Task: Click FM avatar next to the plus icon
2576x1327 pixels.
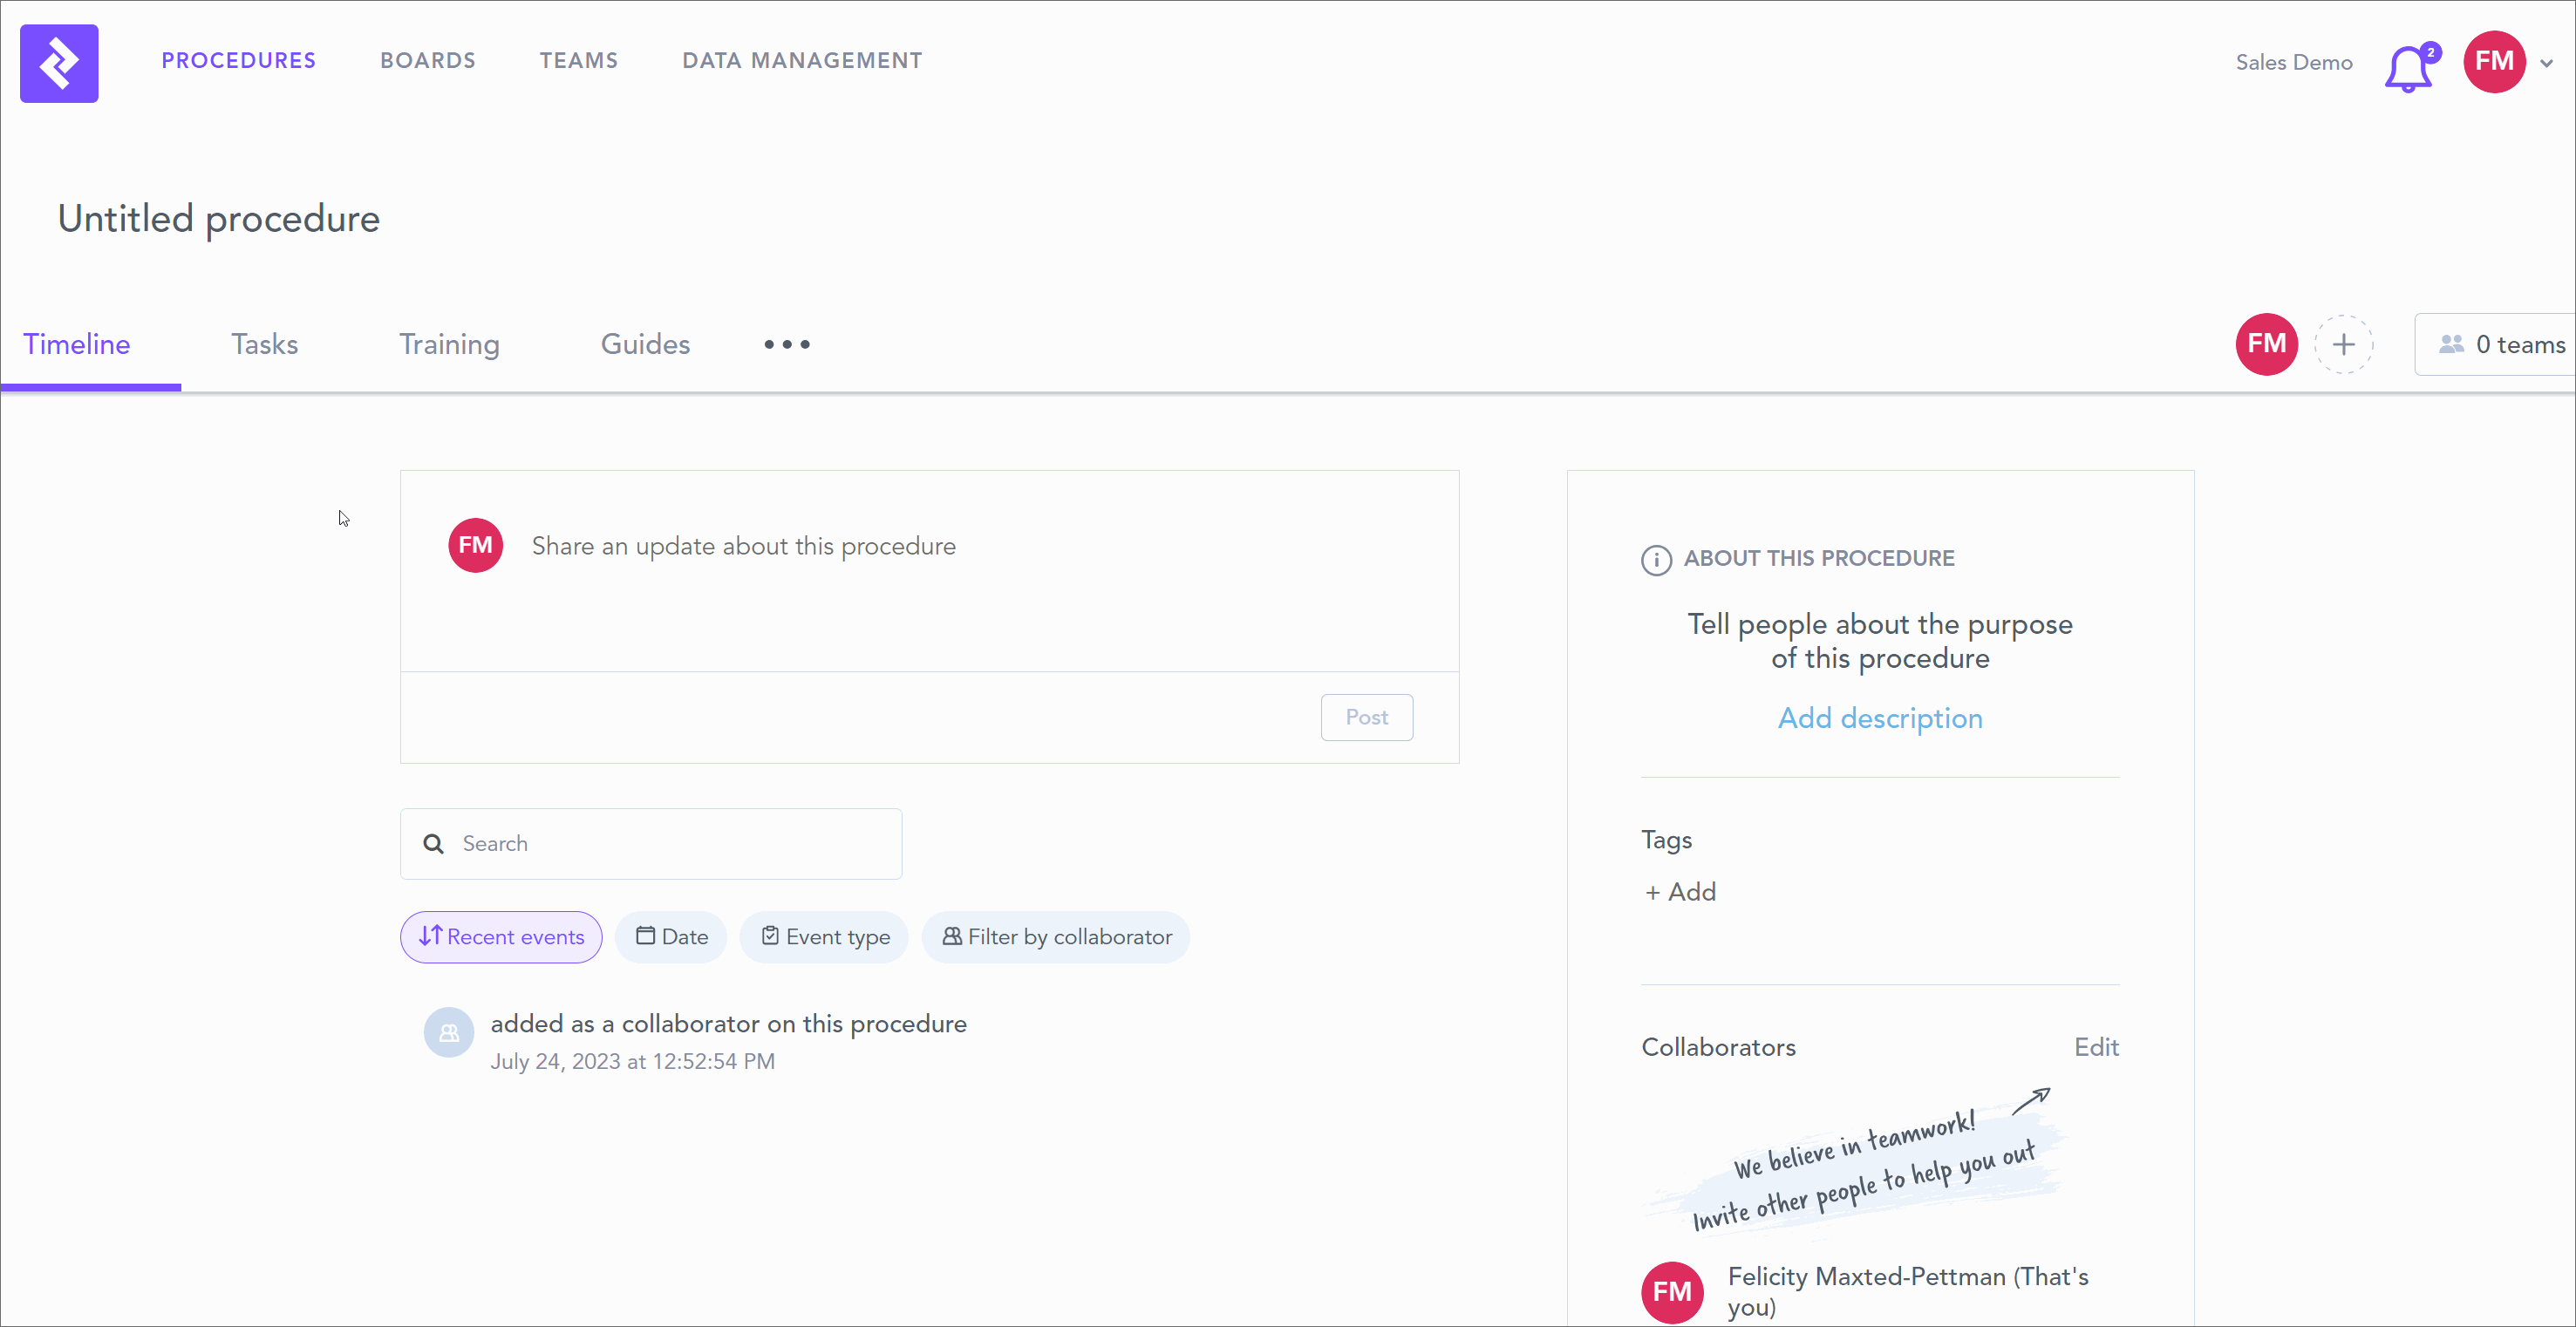Action: (2266, 344)
